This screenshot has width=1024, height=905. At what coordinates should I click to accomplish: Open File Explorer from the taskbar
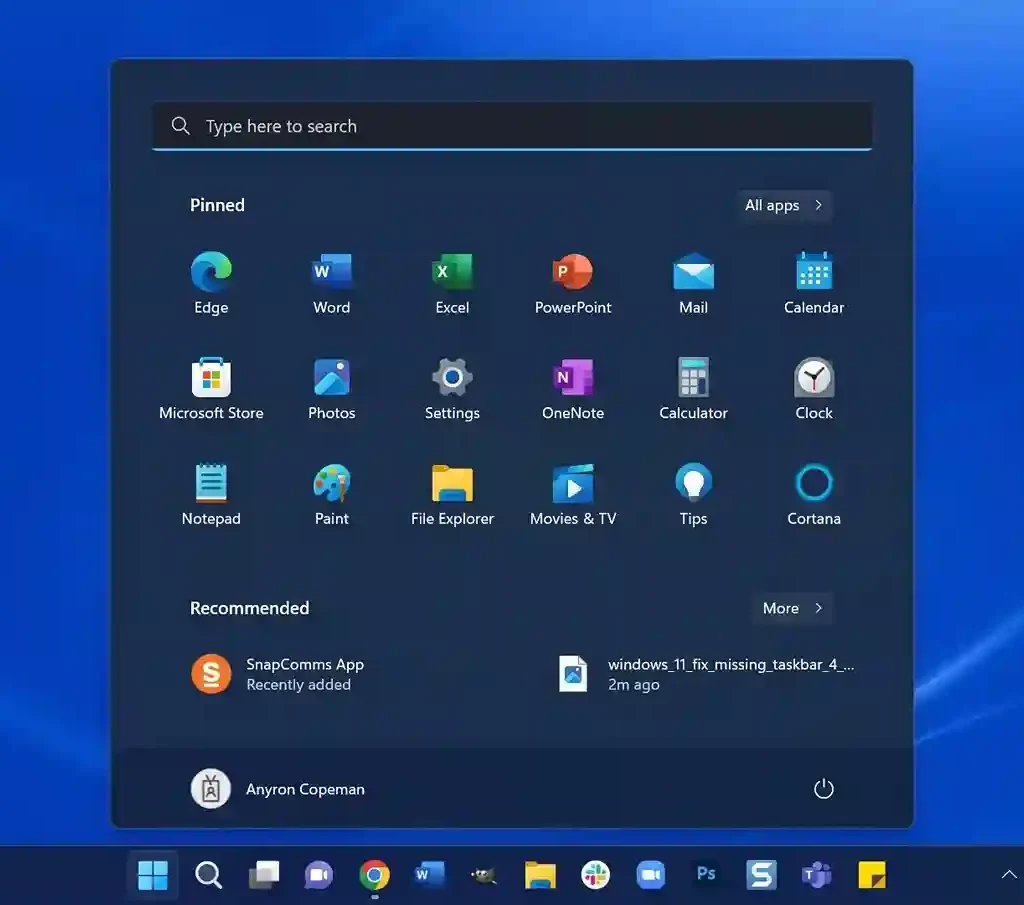click(540, 874)
